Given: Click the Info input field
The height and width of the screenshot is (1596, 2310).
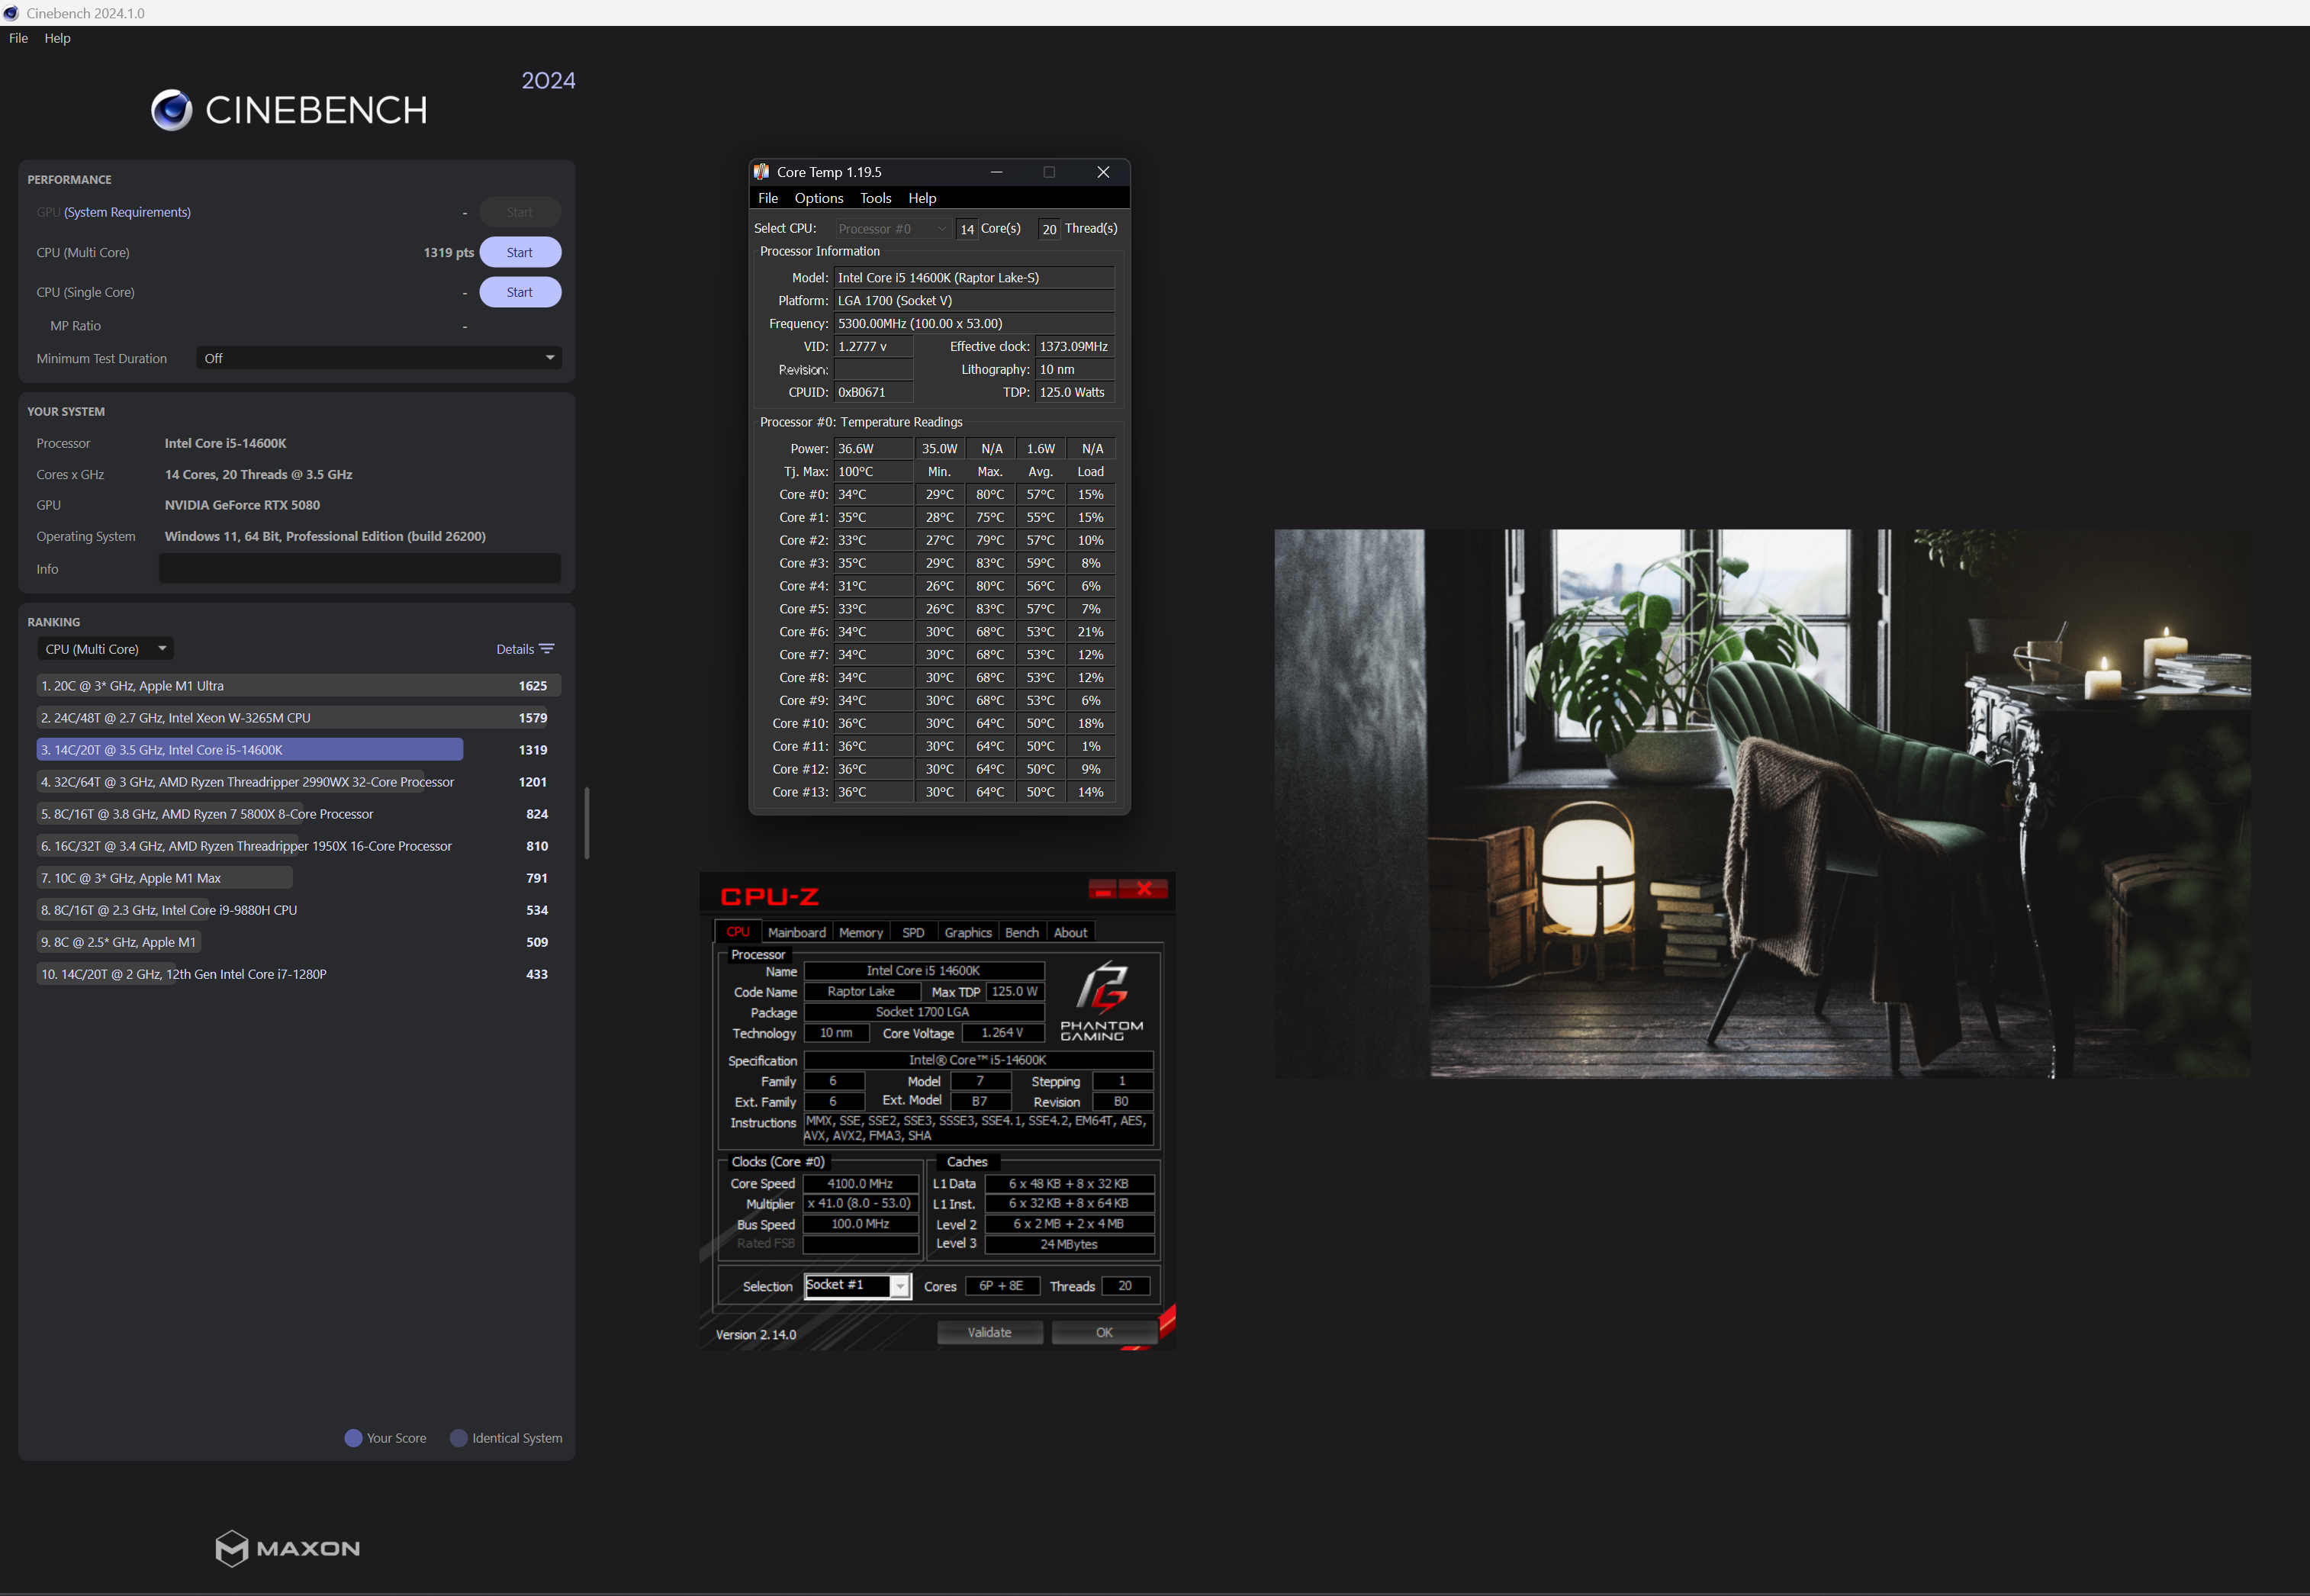Looking at the screenshot, I should [359, 569].
